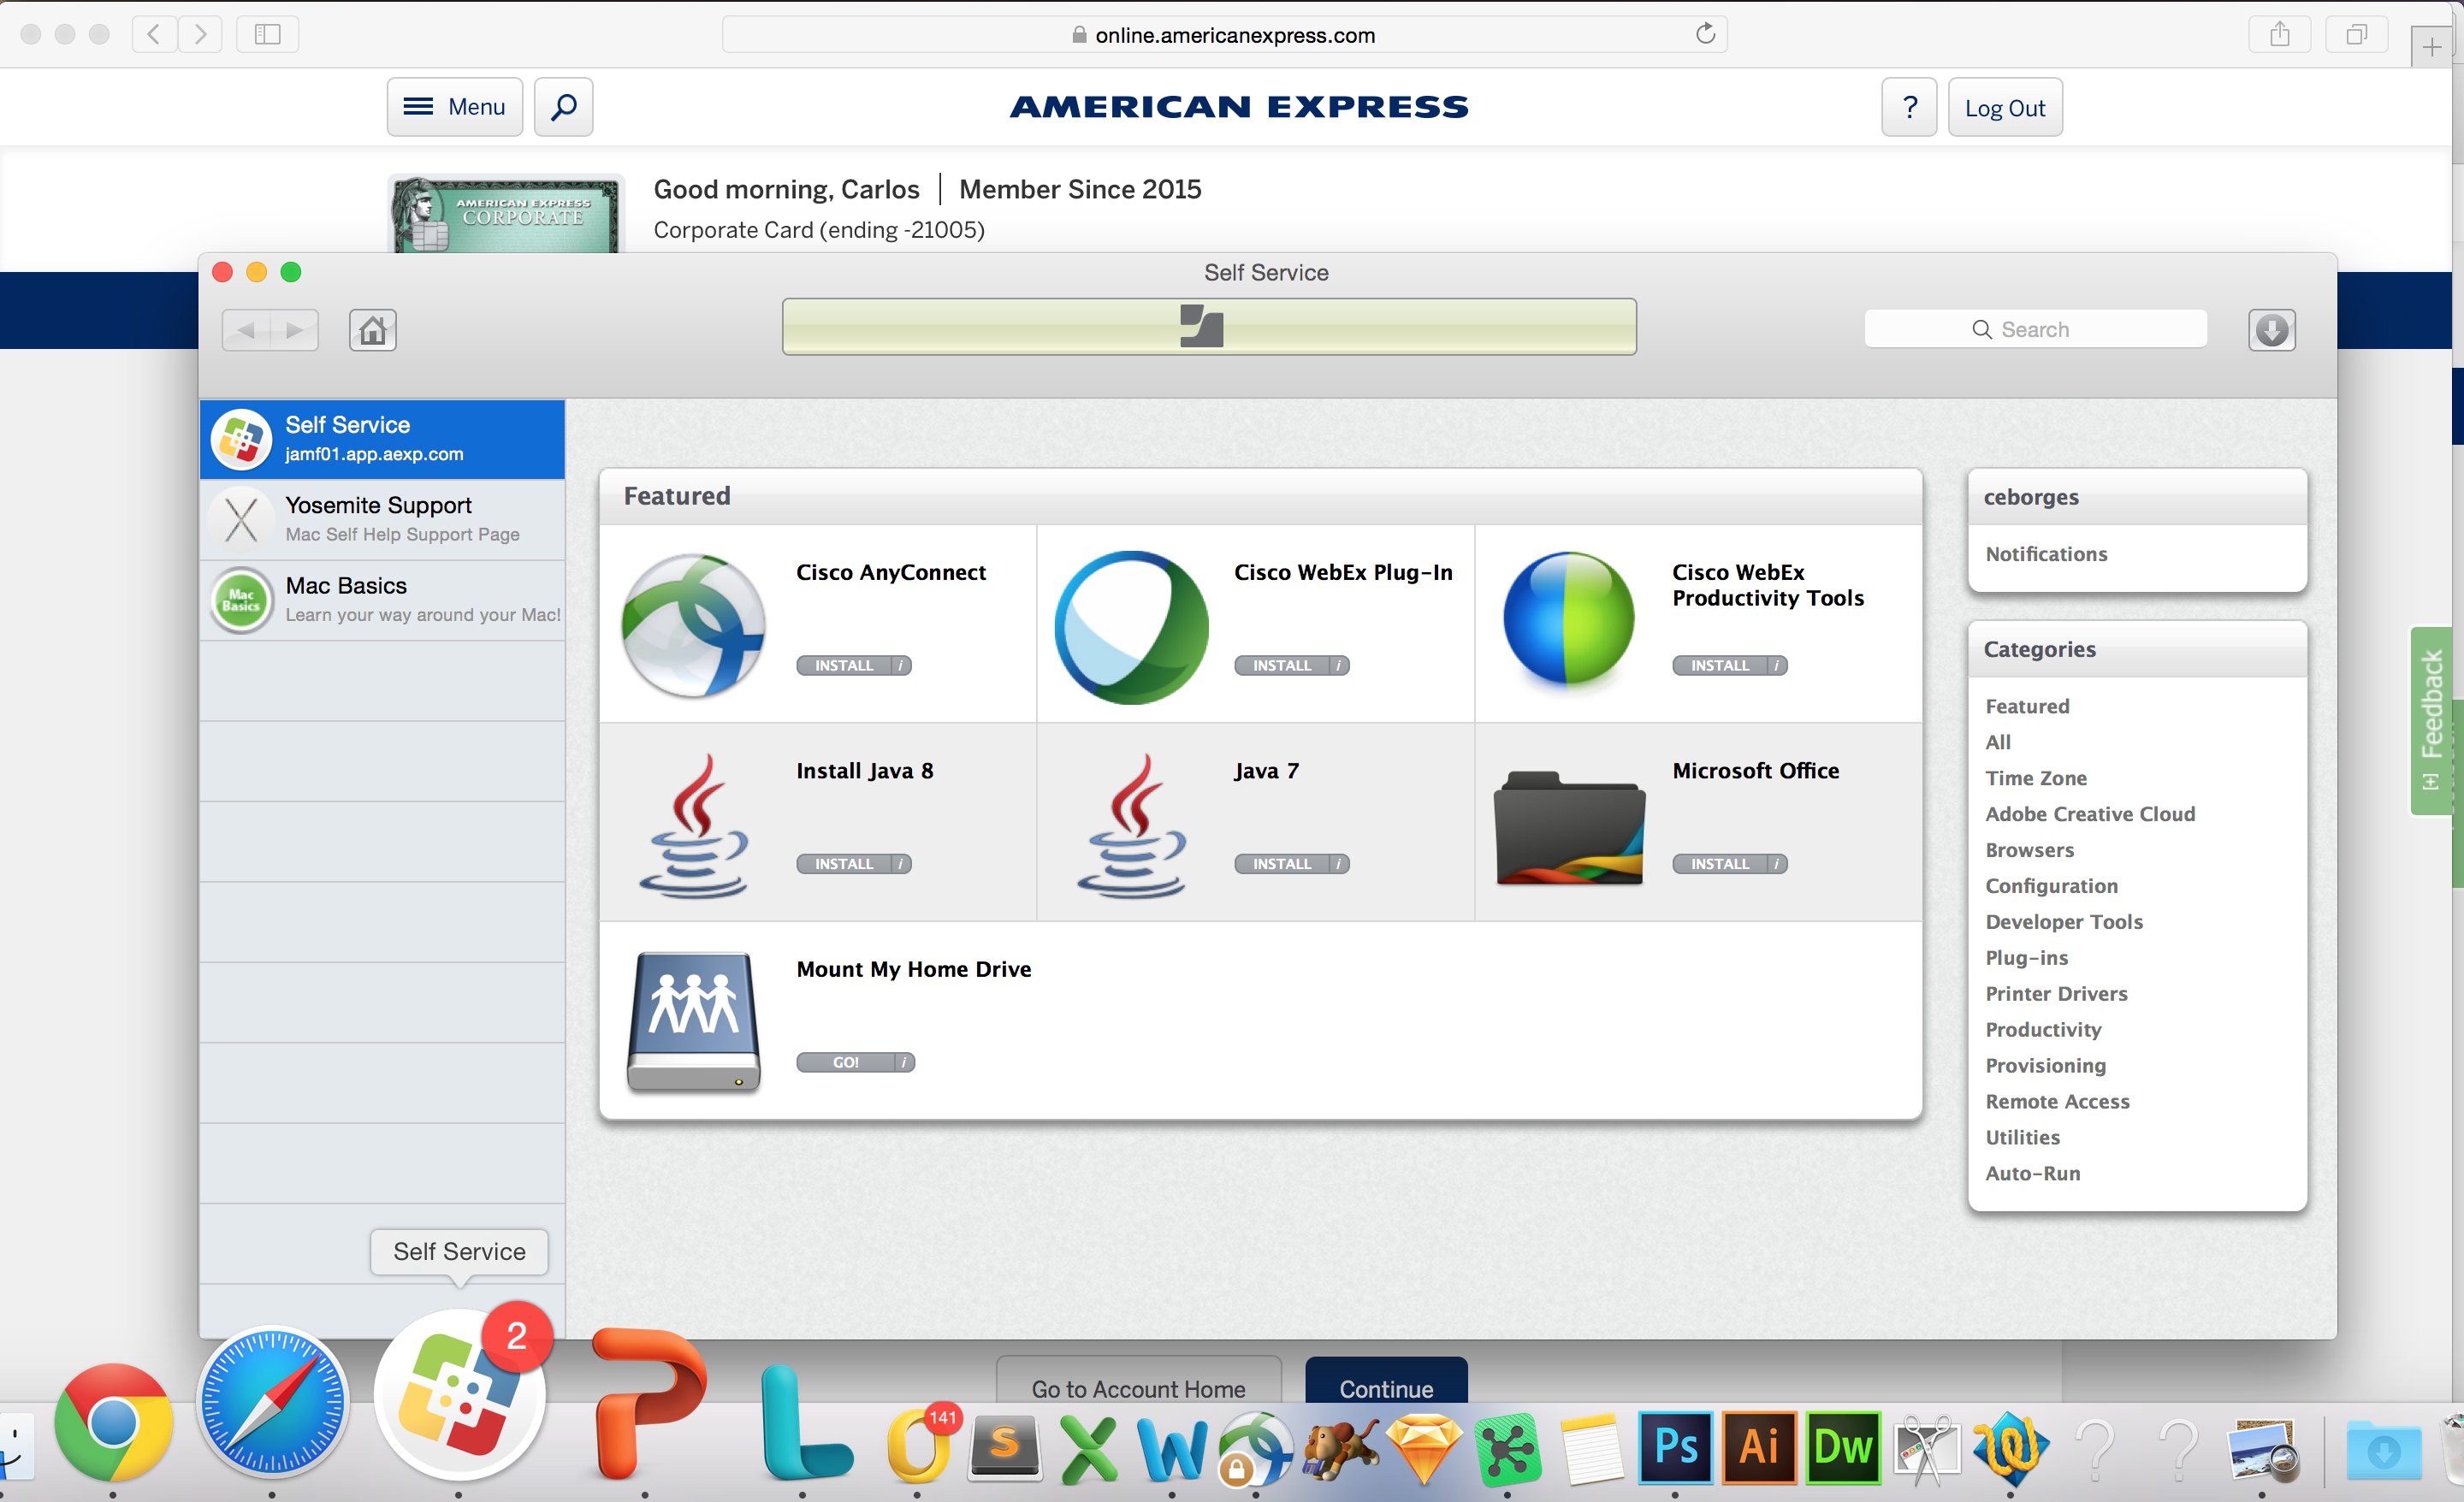
Task: Click the American Express search magnifier
Action: pyautogui.click(x=564, y=107)
